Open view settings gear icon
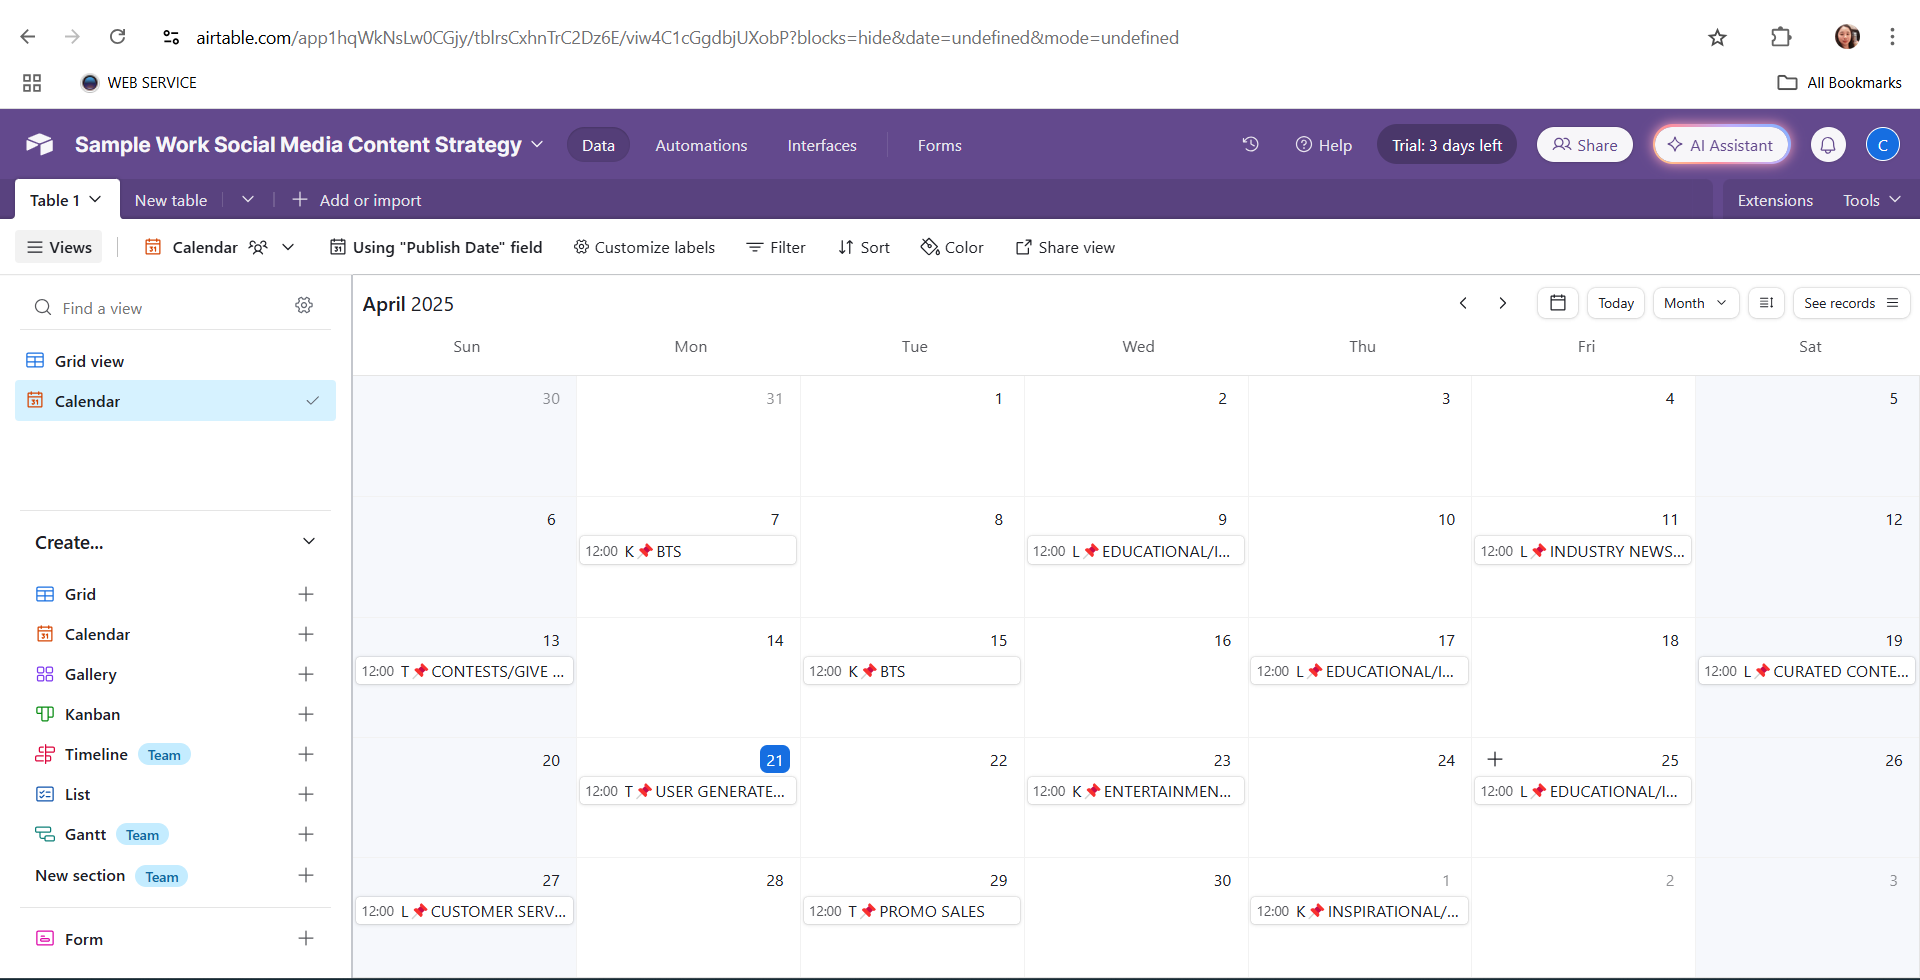 click(x=304, y=306)
